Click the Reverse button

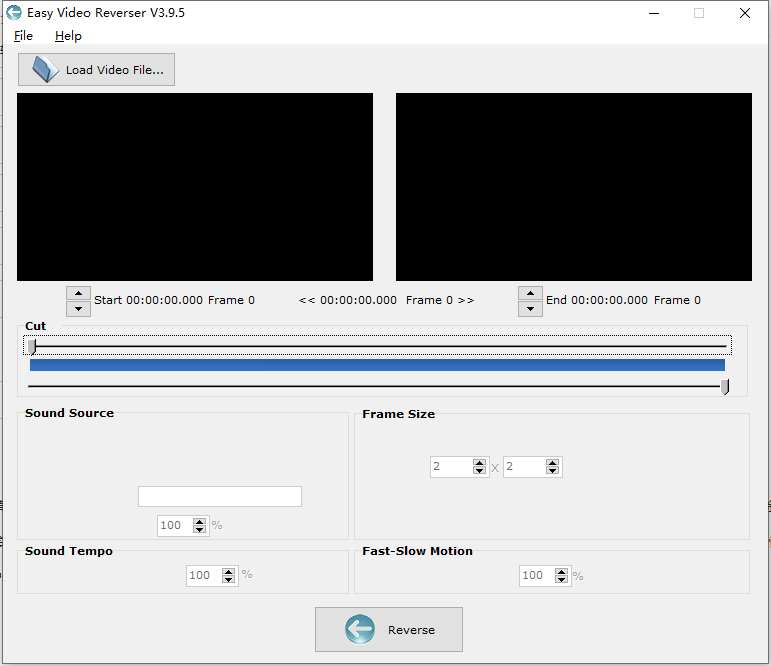(x=388, y=629)
